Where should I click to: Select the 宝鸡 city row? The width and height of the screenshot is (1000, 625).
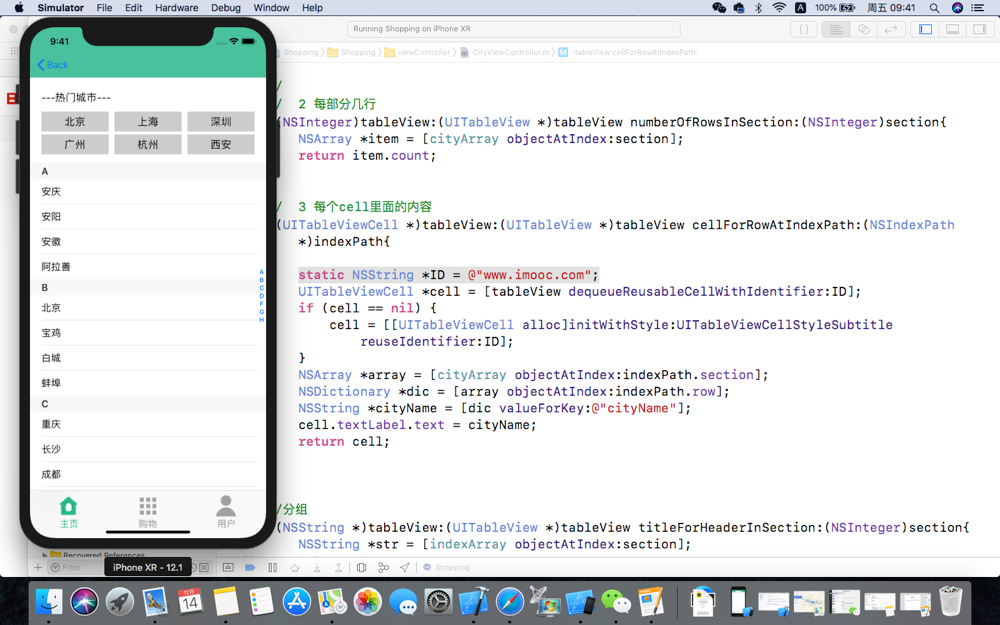(148, 333)
